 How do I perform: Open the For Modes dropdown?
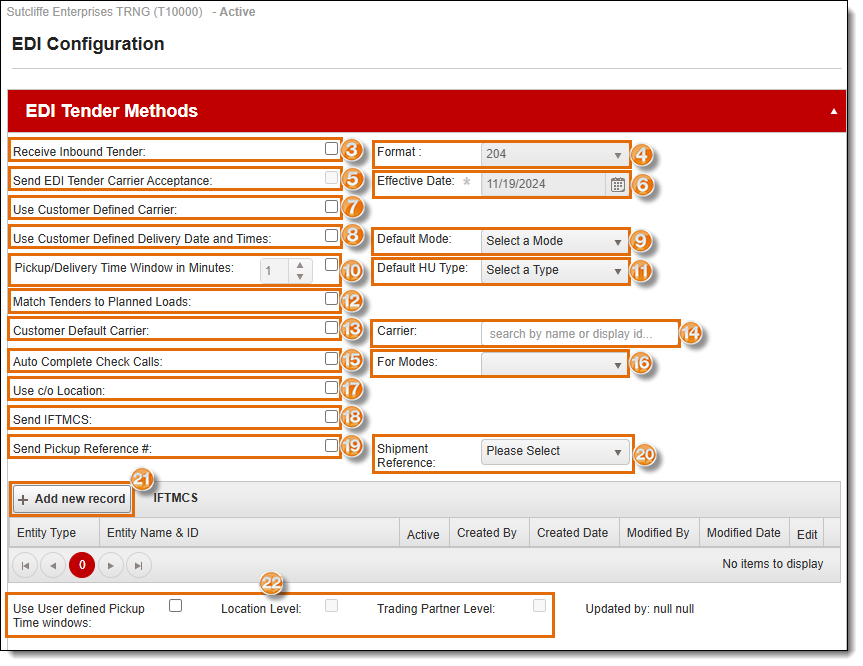[555, 364]
